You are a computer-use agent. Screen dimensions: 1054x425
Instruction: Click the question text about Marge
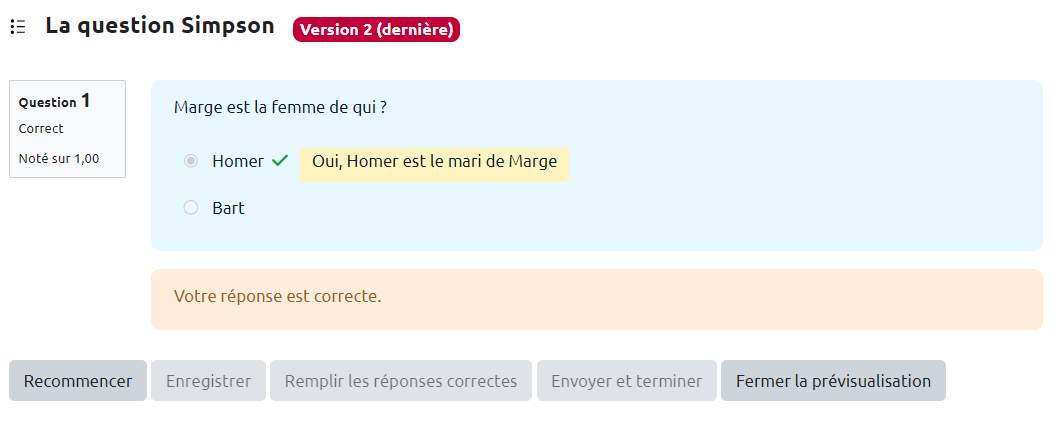[x=280, y=107]
